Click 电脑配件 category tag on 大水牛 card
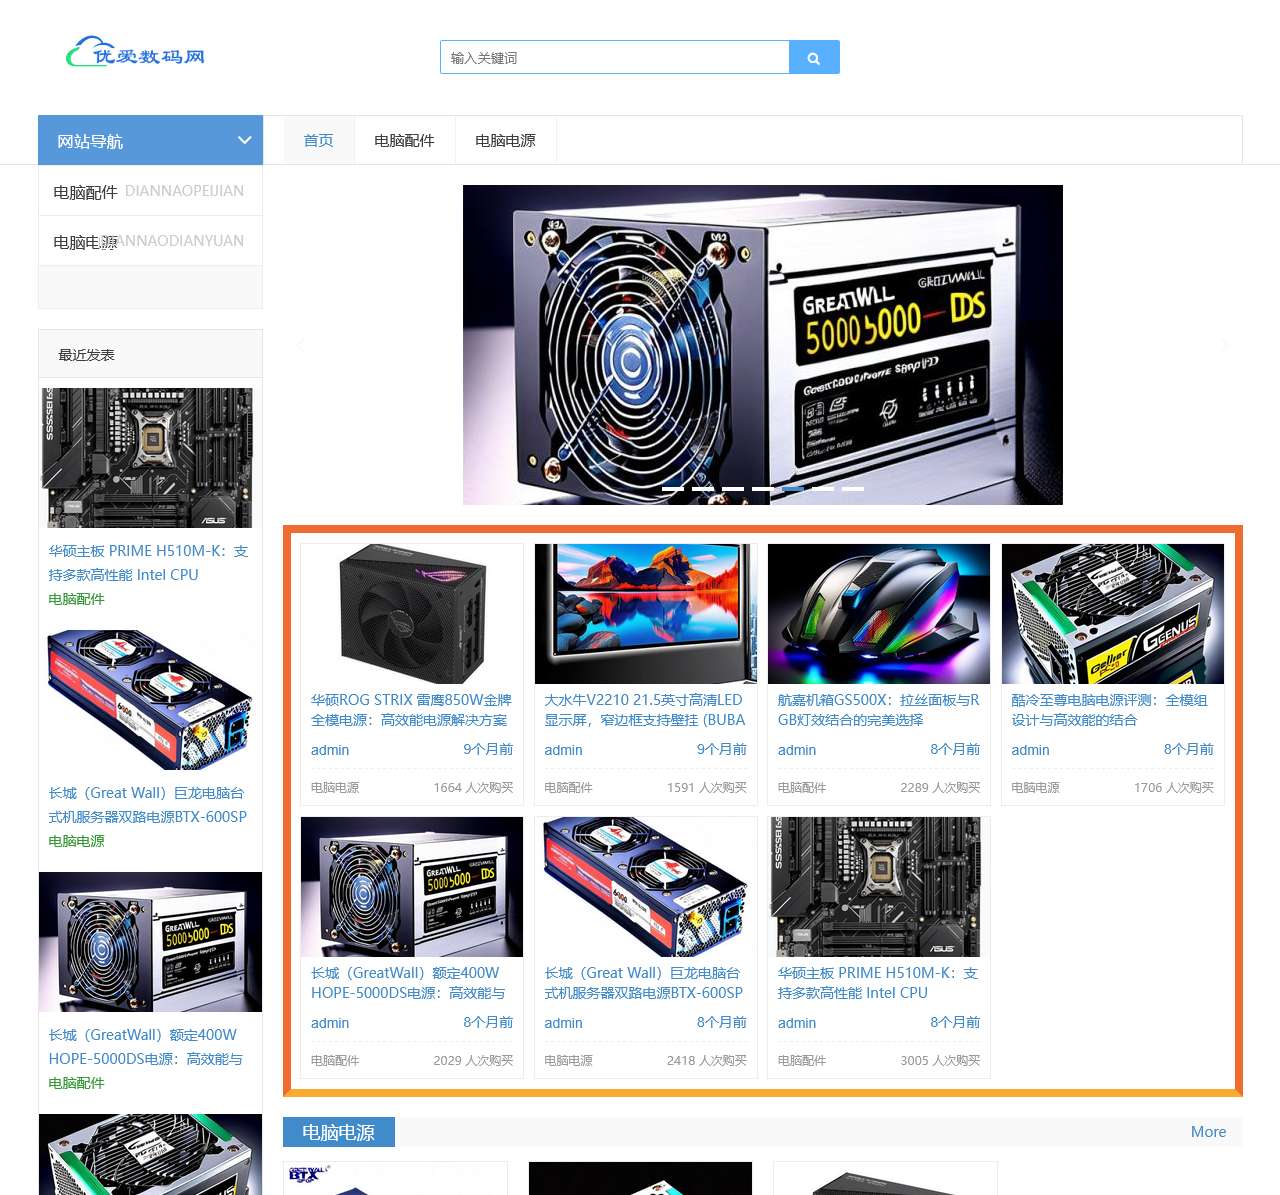This screenshot has width=1280, height=1195. click(x=568, y=788)
